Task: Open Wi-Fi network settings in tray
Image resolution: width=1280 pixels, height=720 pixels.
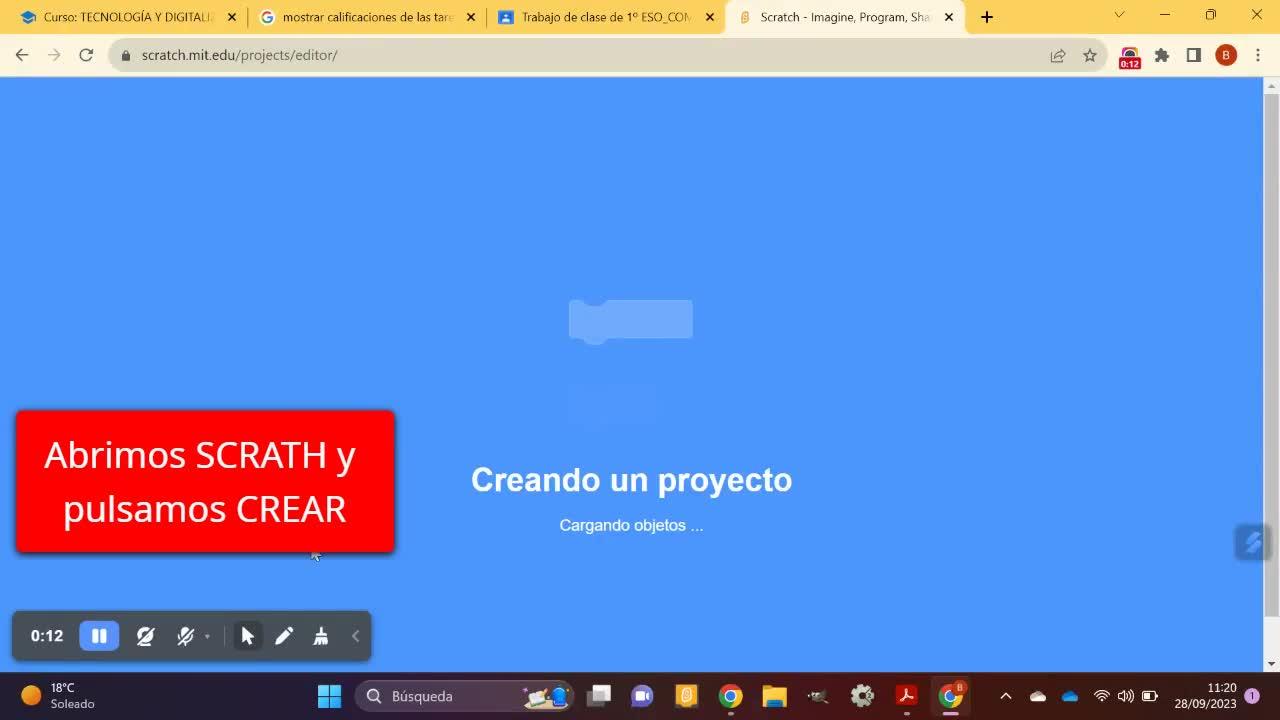Action: [1101, 696]
